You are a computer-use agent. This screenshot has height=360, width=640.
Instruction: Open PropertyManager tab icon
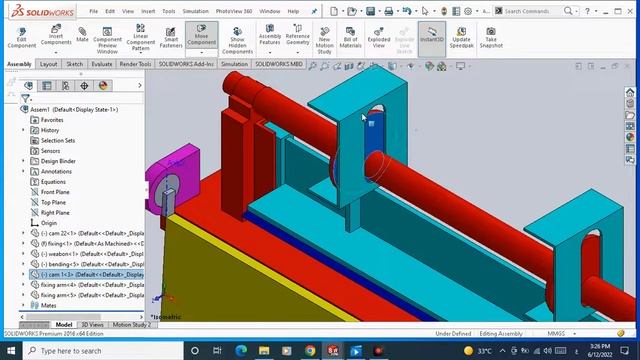pos(47,85)
